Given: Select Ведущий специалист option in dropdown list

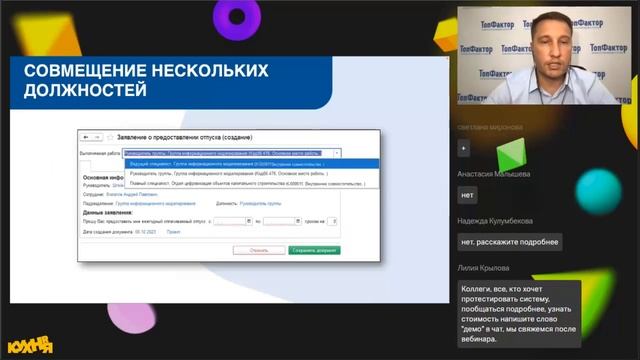Looking at the screenshot, I should [x=252, y=164].
